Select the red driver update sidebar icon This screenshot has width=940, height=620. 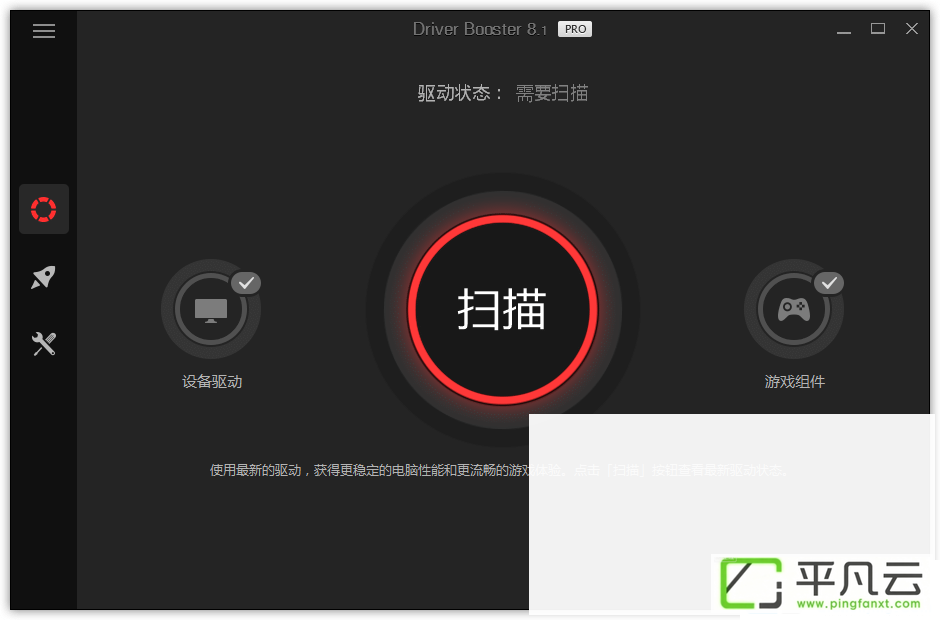coord(44,209)
